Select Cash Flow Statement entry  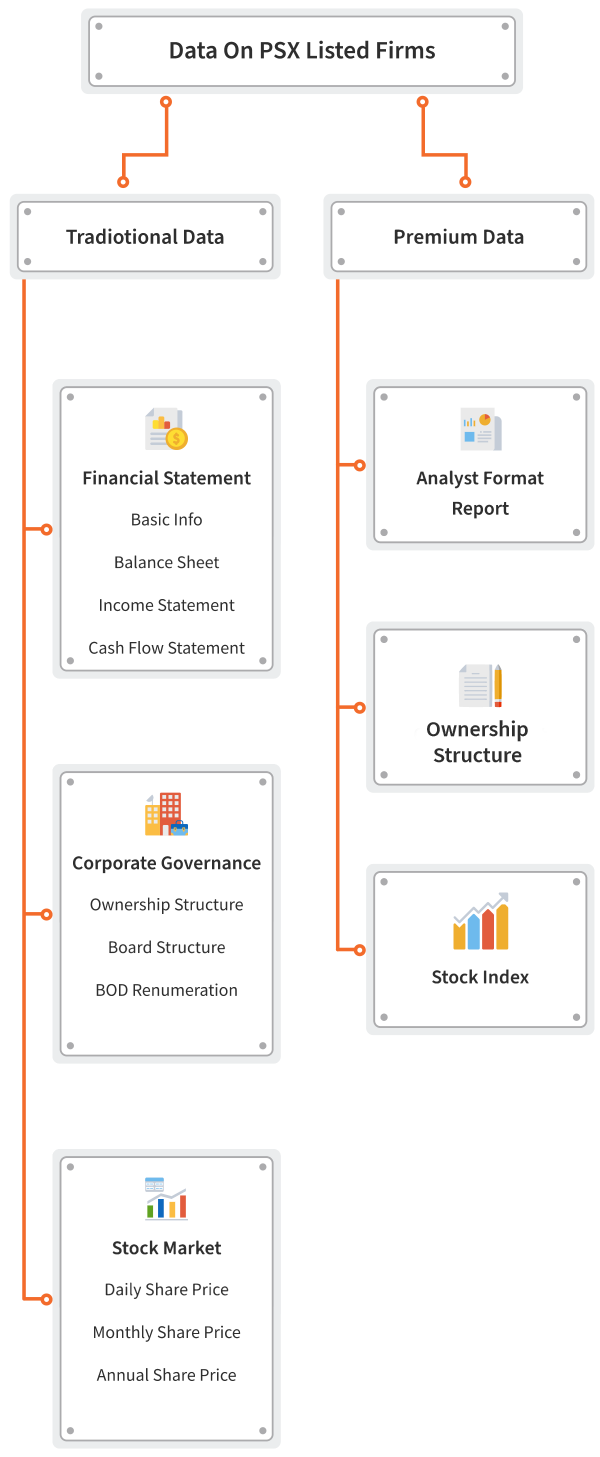pyautogui.click(x=166, y=648)
